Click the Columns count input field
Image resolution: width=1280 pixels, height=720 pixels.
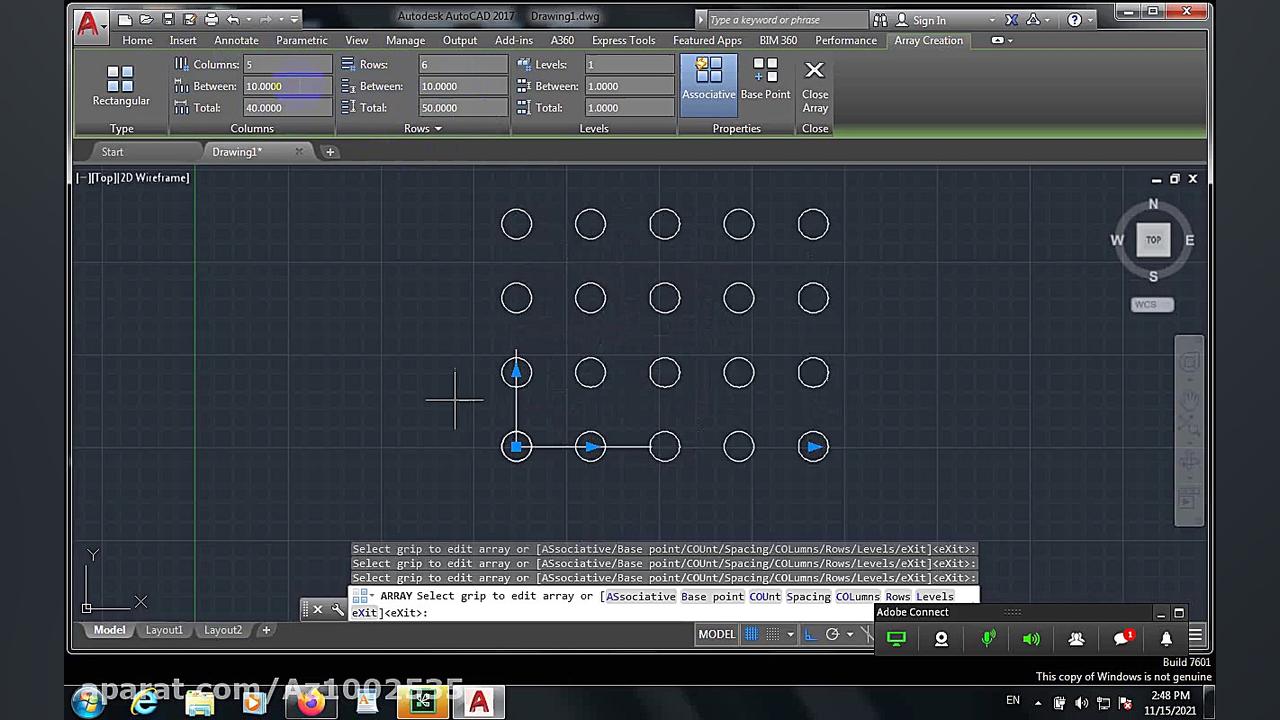287,64
